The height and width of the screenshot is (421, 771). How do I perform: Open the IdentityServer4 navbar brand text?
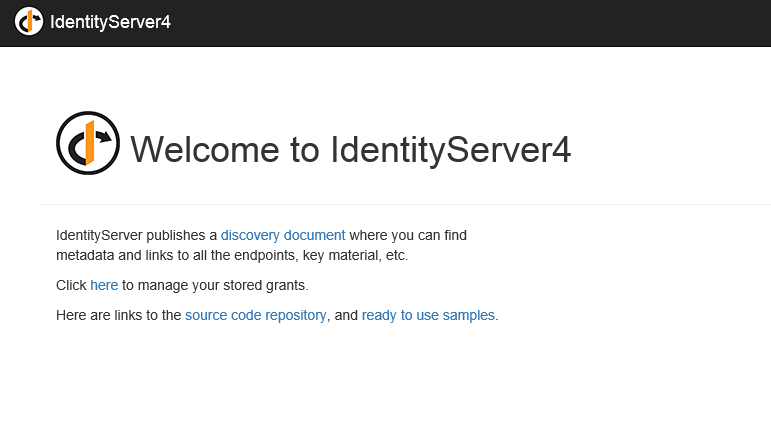tap(110, 22)
